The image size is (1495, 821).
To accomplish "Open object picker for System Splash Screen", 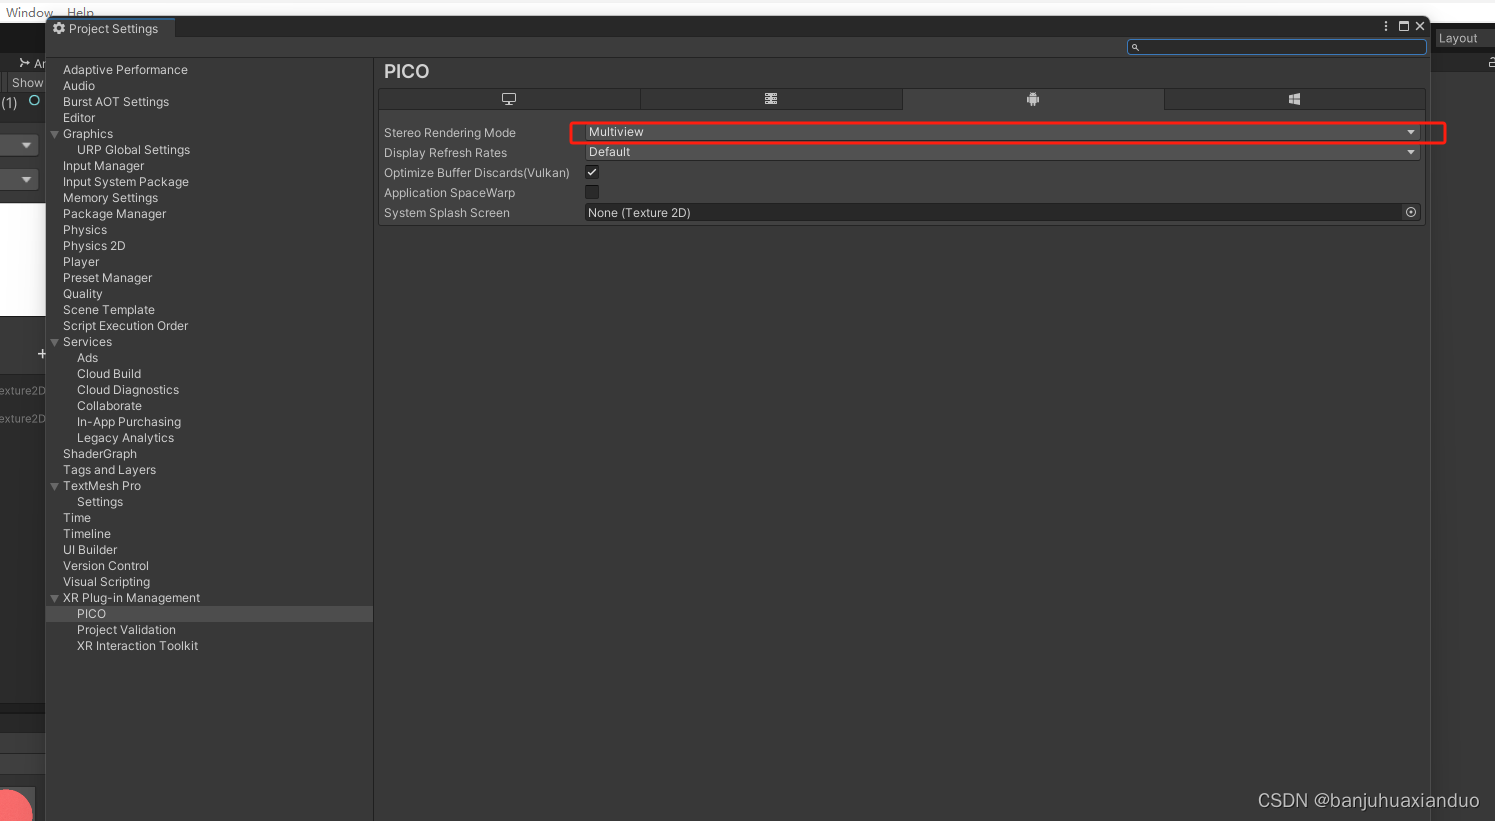I will coord(1411,212).
